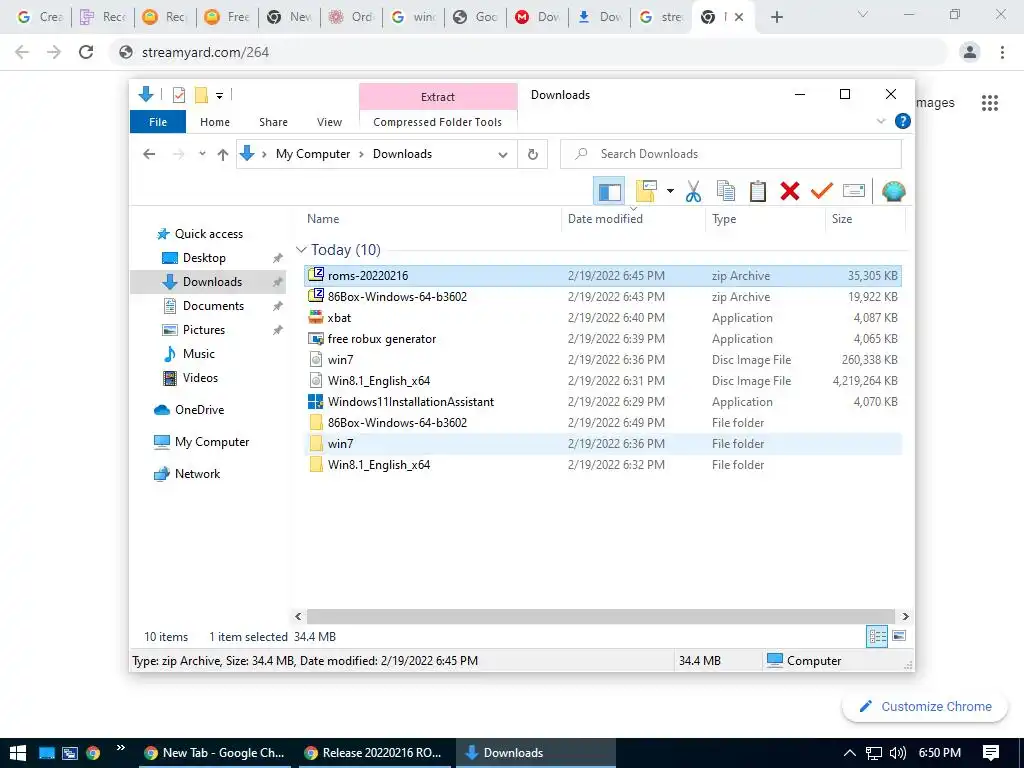This screenshot has height=768, width=1024.
Task: Click the Refresh button next to the address bar
Action: pos(533,154)
